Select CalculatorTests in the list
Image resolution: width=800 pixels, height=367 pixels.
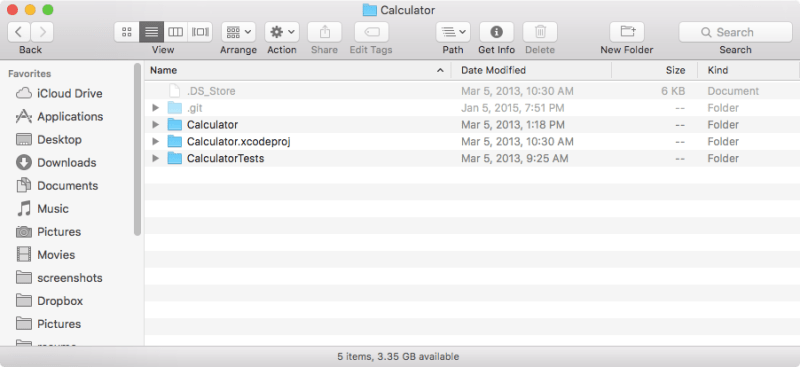(226, 159)
